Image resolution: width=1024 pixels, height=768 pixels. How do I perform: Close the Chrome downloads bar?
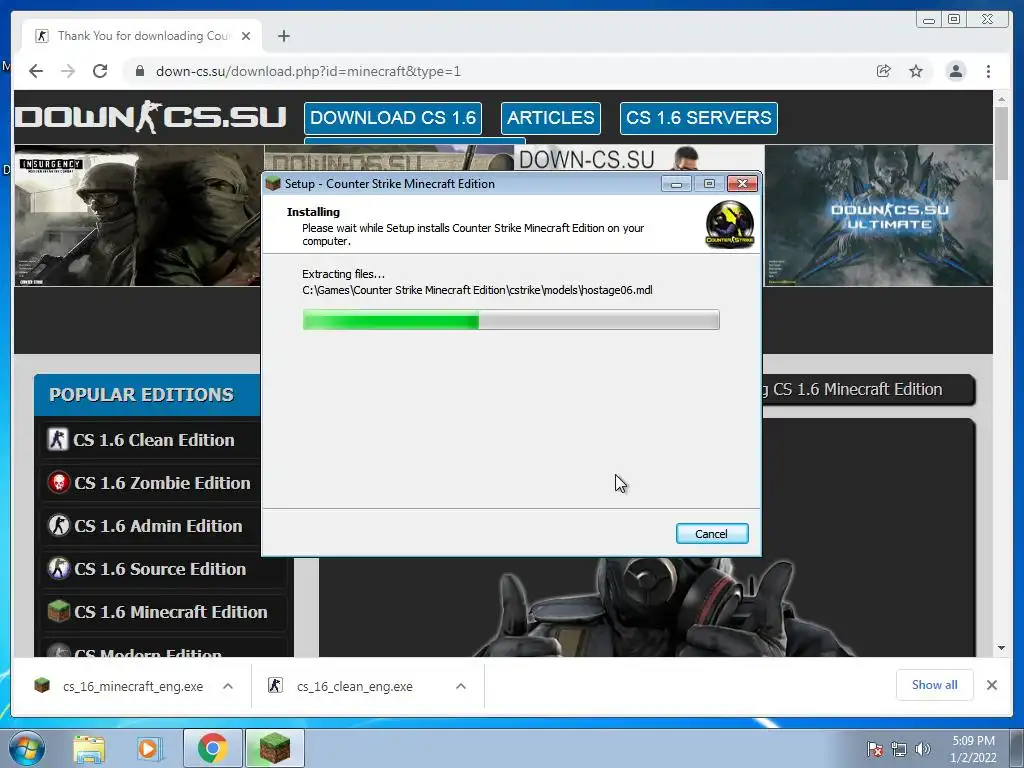991,685
